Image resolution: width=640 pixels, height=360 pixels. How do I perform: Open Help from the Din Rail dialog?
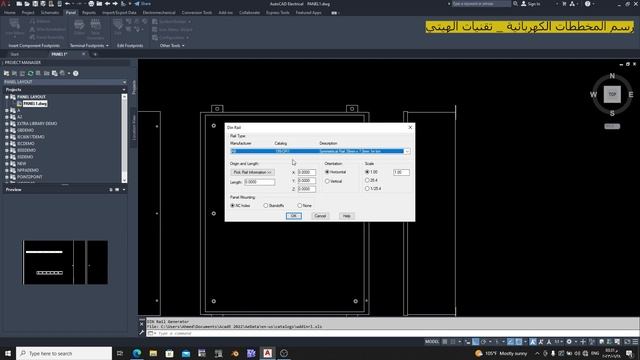point(347,216)
